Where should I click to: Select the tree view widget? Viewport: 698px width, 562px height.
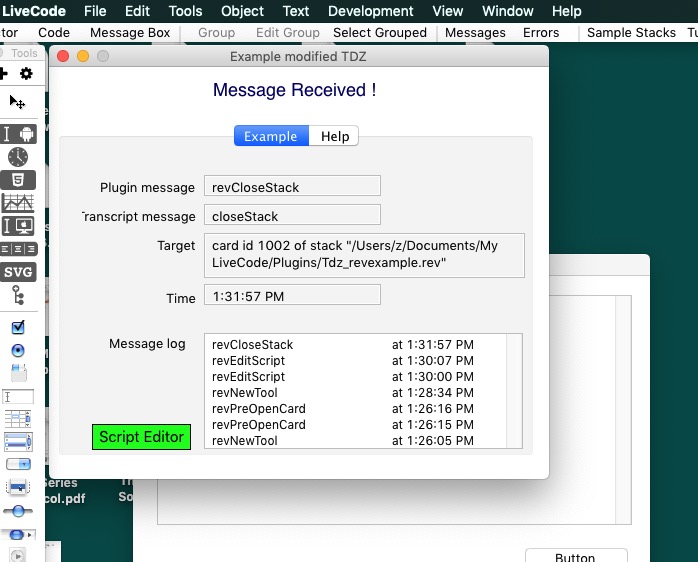tap(18, 295)
